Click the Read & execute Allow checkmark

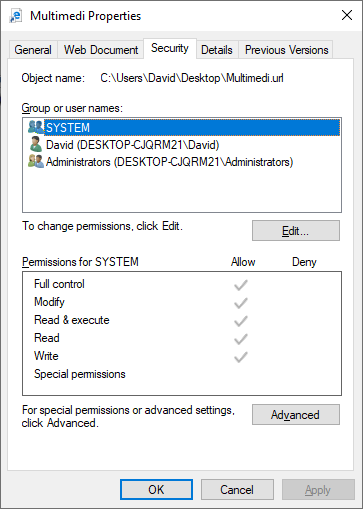[x=240, y=321]
